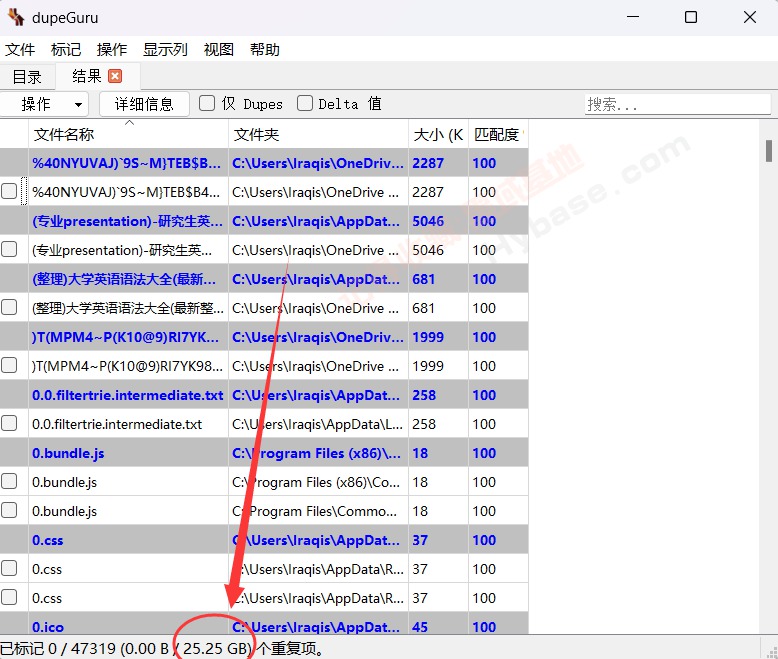Viewport: 778px width, 659px height.
Task: Expand the 视图 menu
Action: 218,49
